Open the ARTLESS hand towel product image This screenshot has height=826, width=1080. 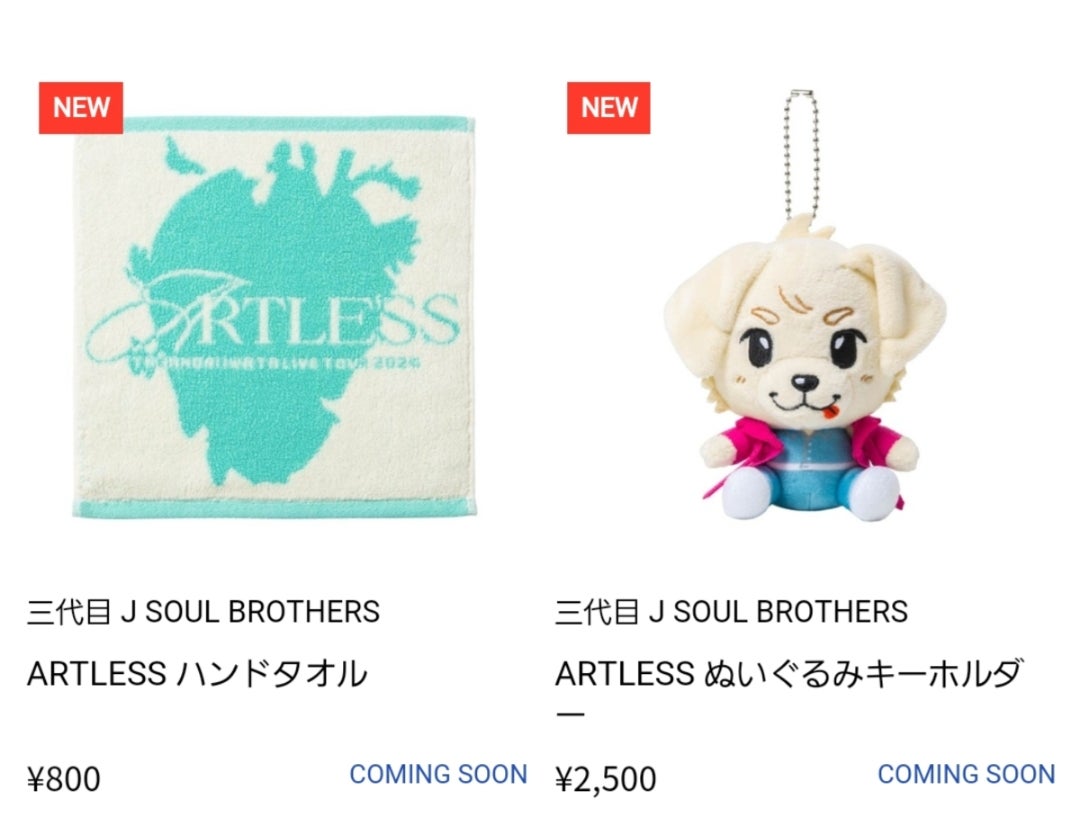click(x=274, y=317)
